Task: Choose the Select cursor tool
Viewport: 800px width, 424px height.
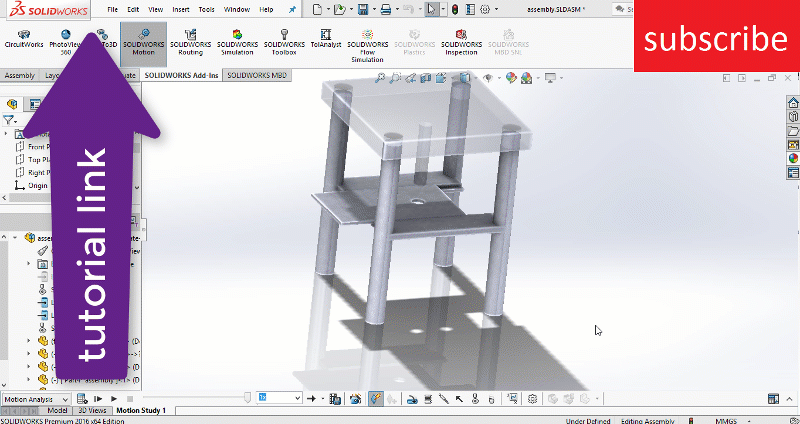Action: [x=432, y=9]
